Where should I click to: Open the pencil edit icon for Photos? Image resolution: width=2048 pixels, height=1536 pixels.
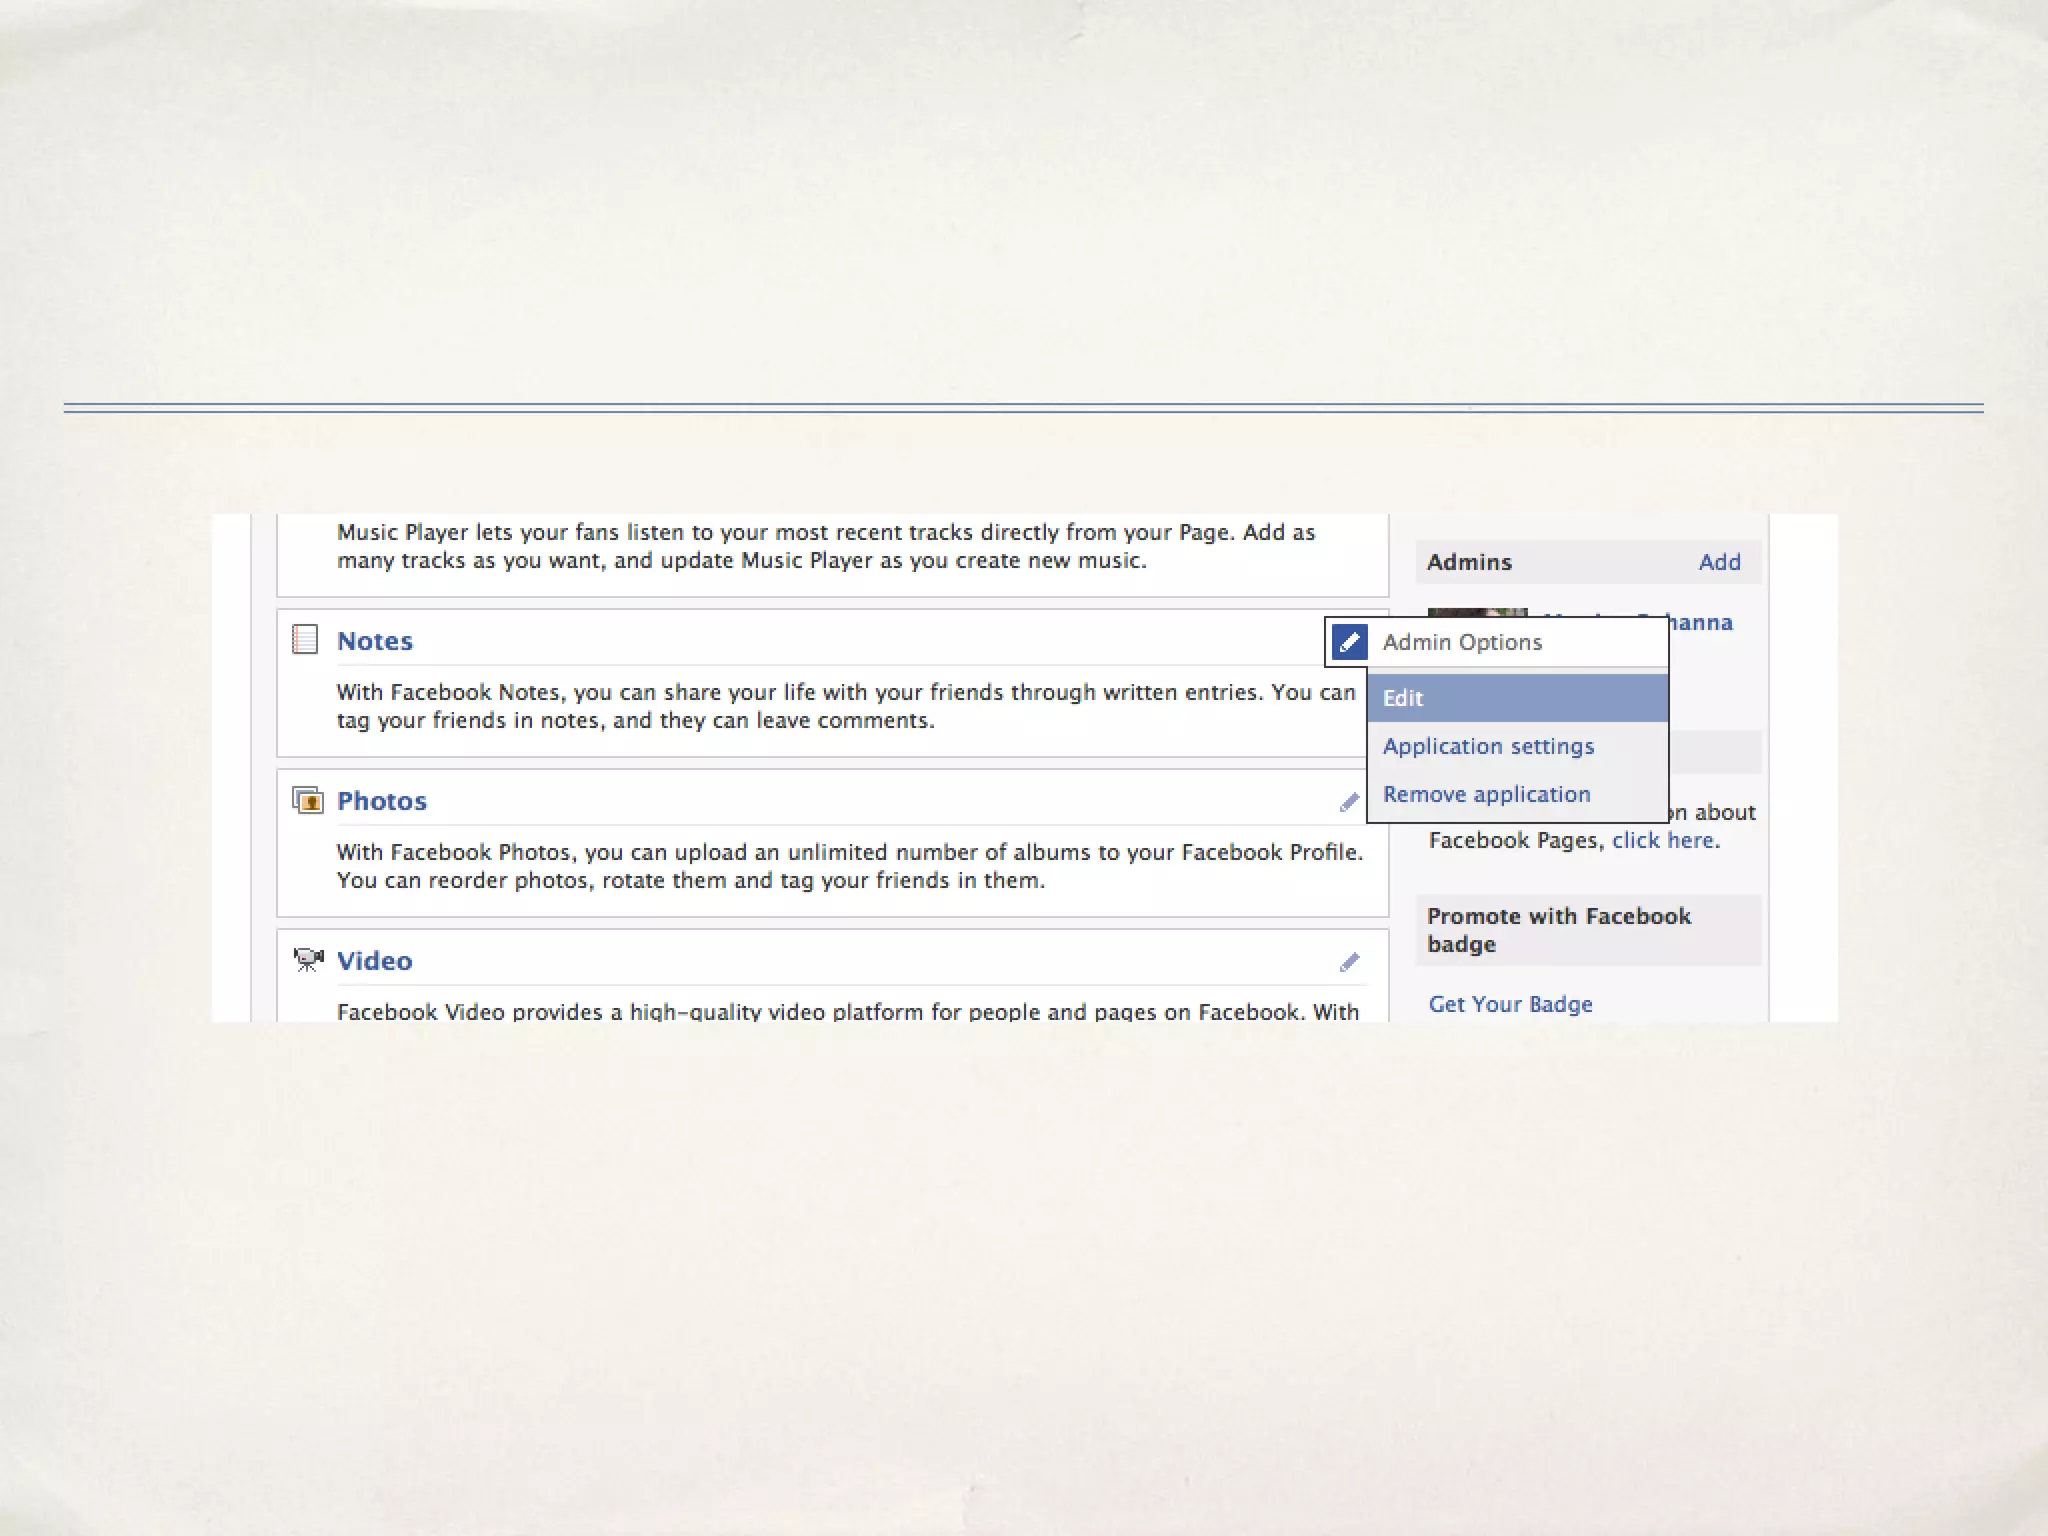[x=1349, y=802]
